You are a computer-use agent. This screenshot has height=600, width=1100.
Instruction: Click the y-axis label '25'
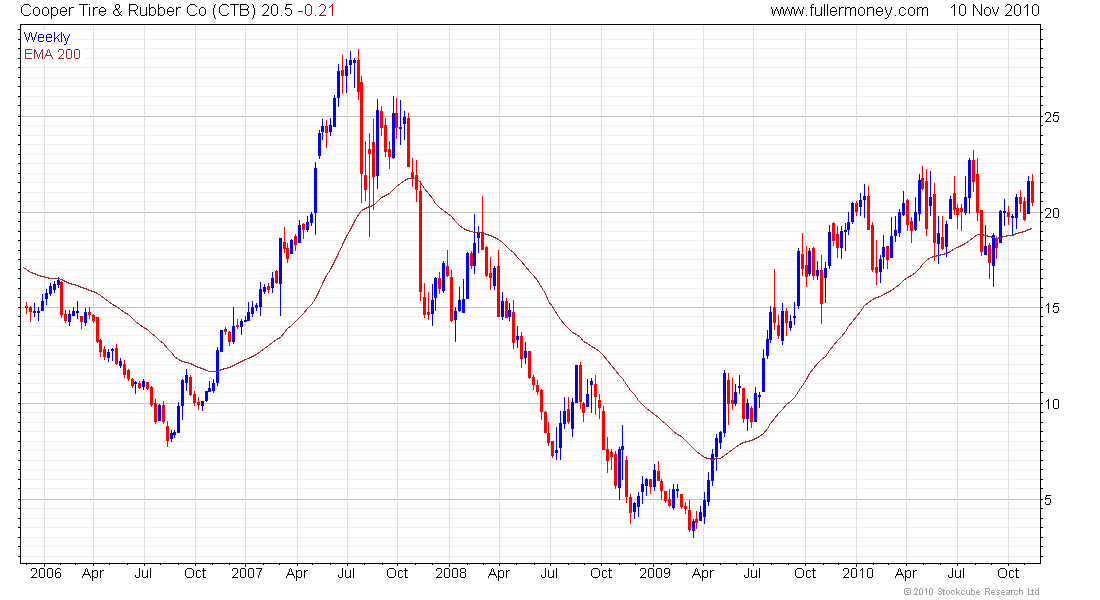pos(1052,117)
